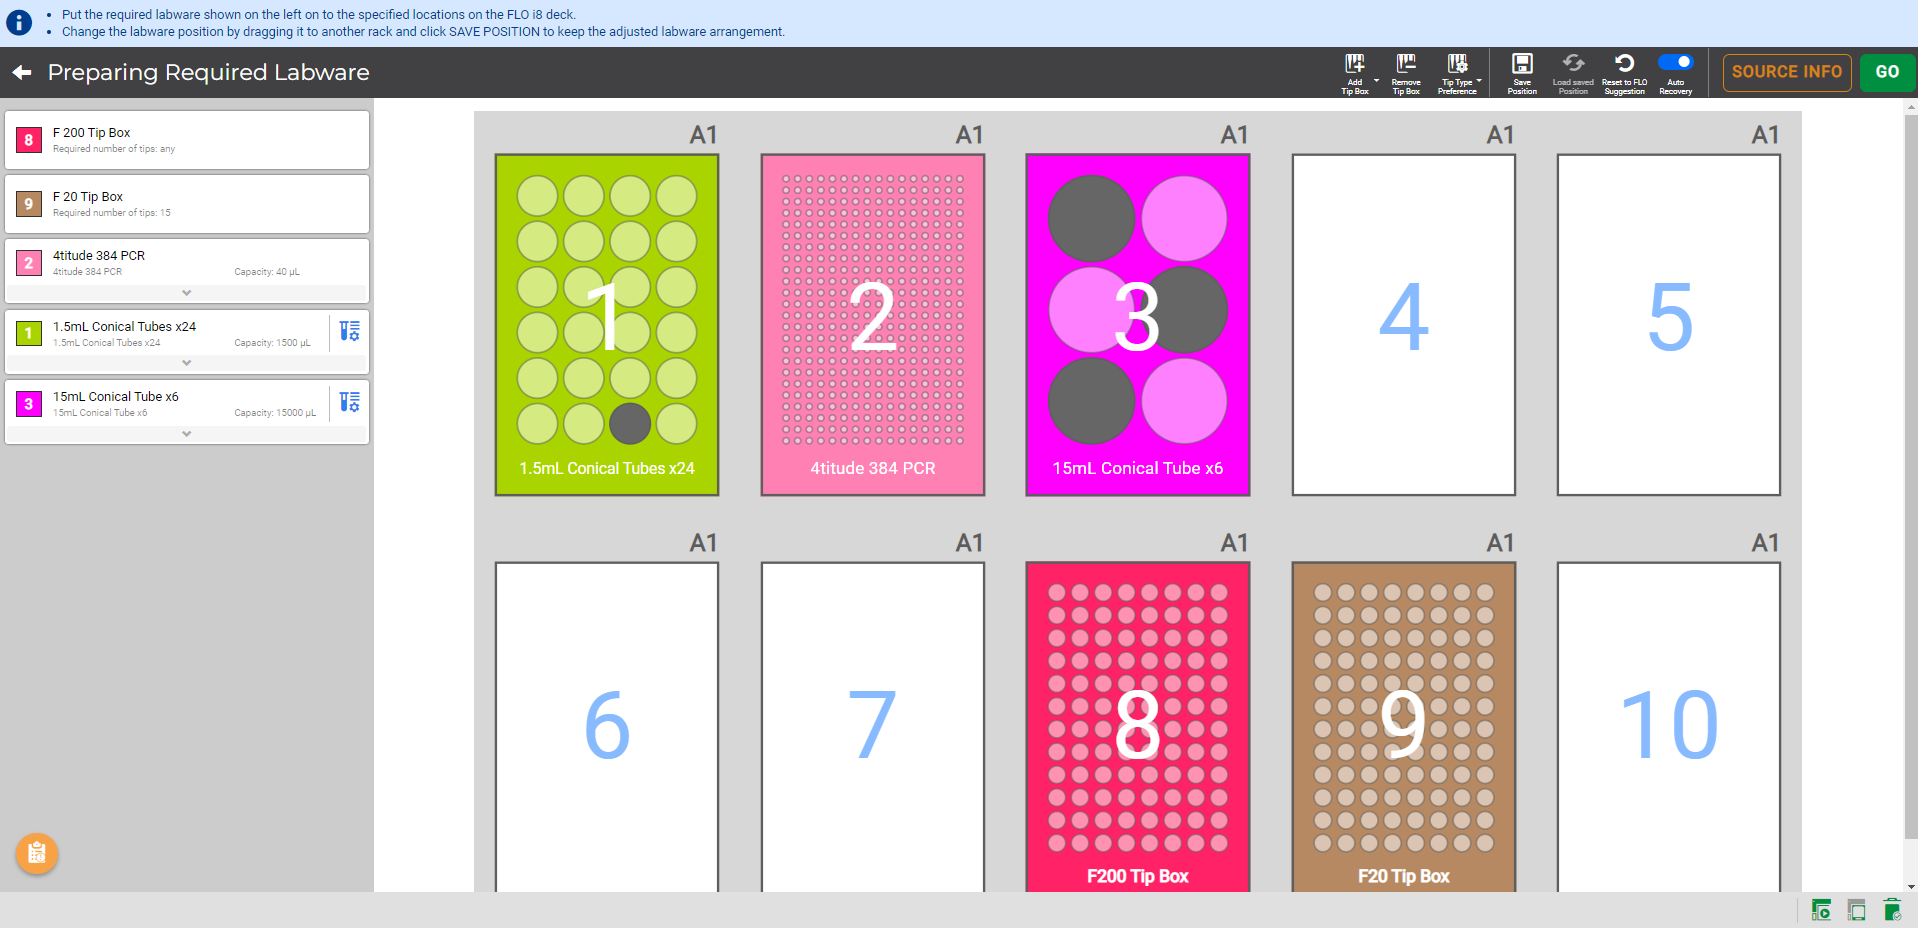Click the Remove Tip Box icon

click(x=1406, y=64)
